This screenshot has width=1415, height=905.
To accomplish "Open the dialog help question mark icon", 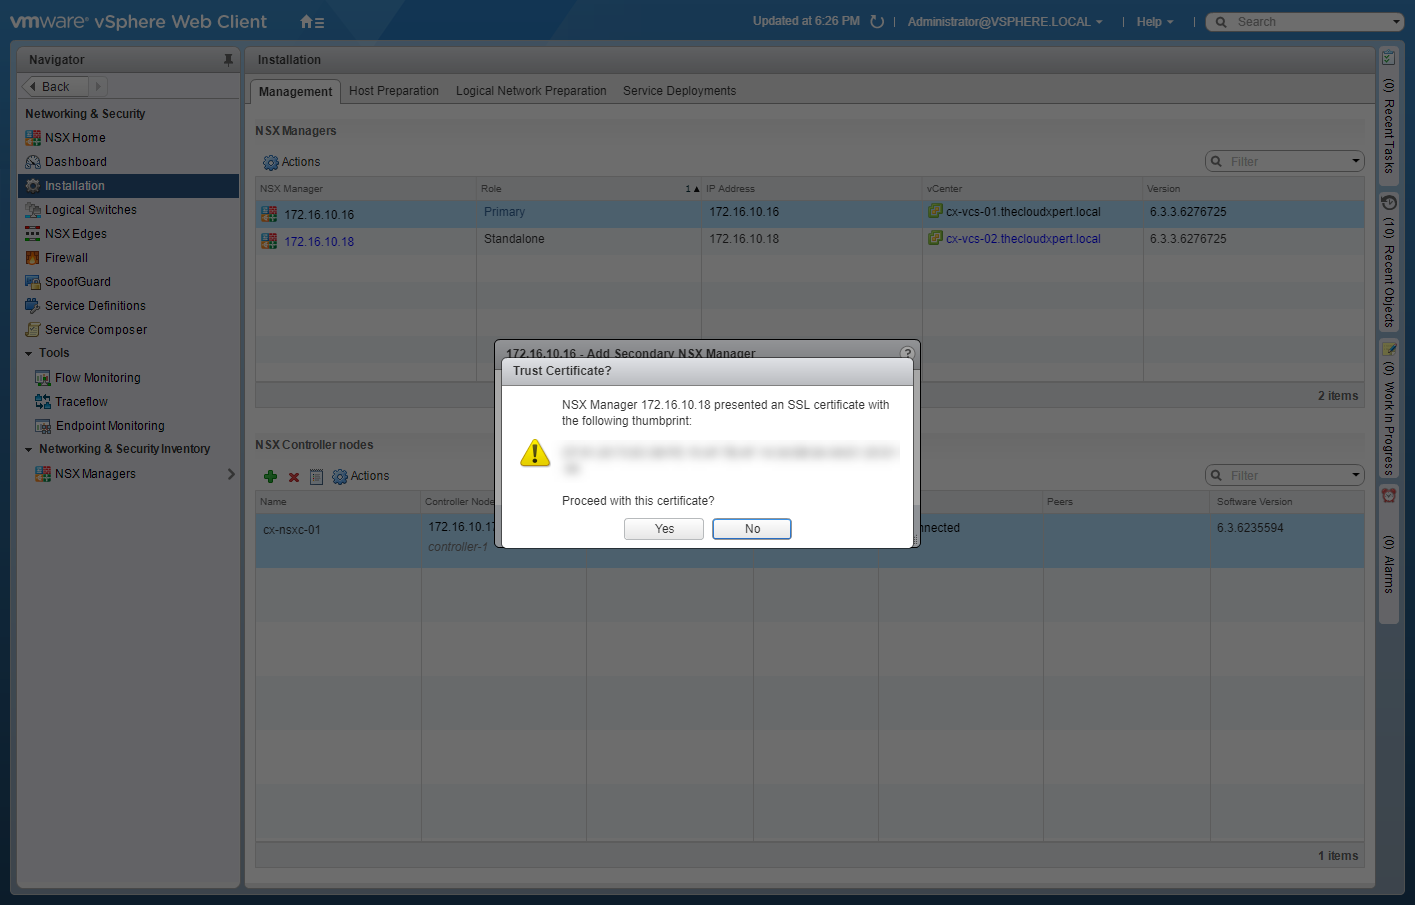I will (907, 353).
